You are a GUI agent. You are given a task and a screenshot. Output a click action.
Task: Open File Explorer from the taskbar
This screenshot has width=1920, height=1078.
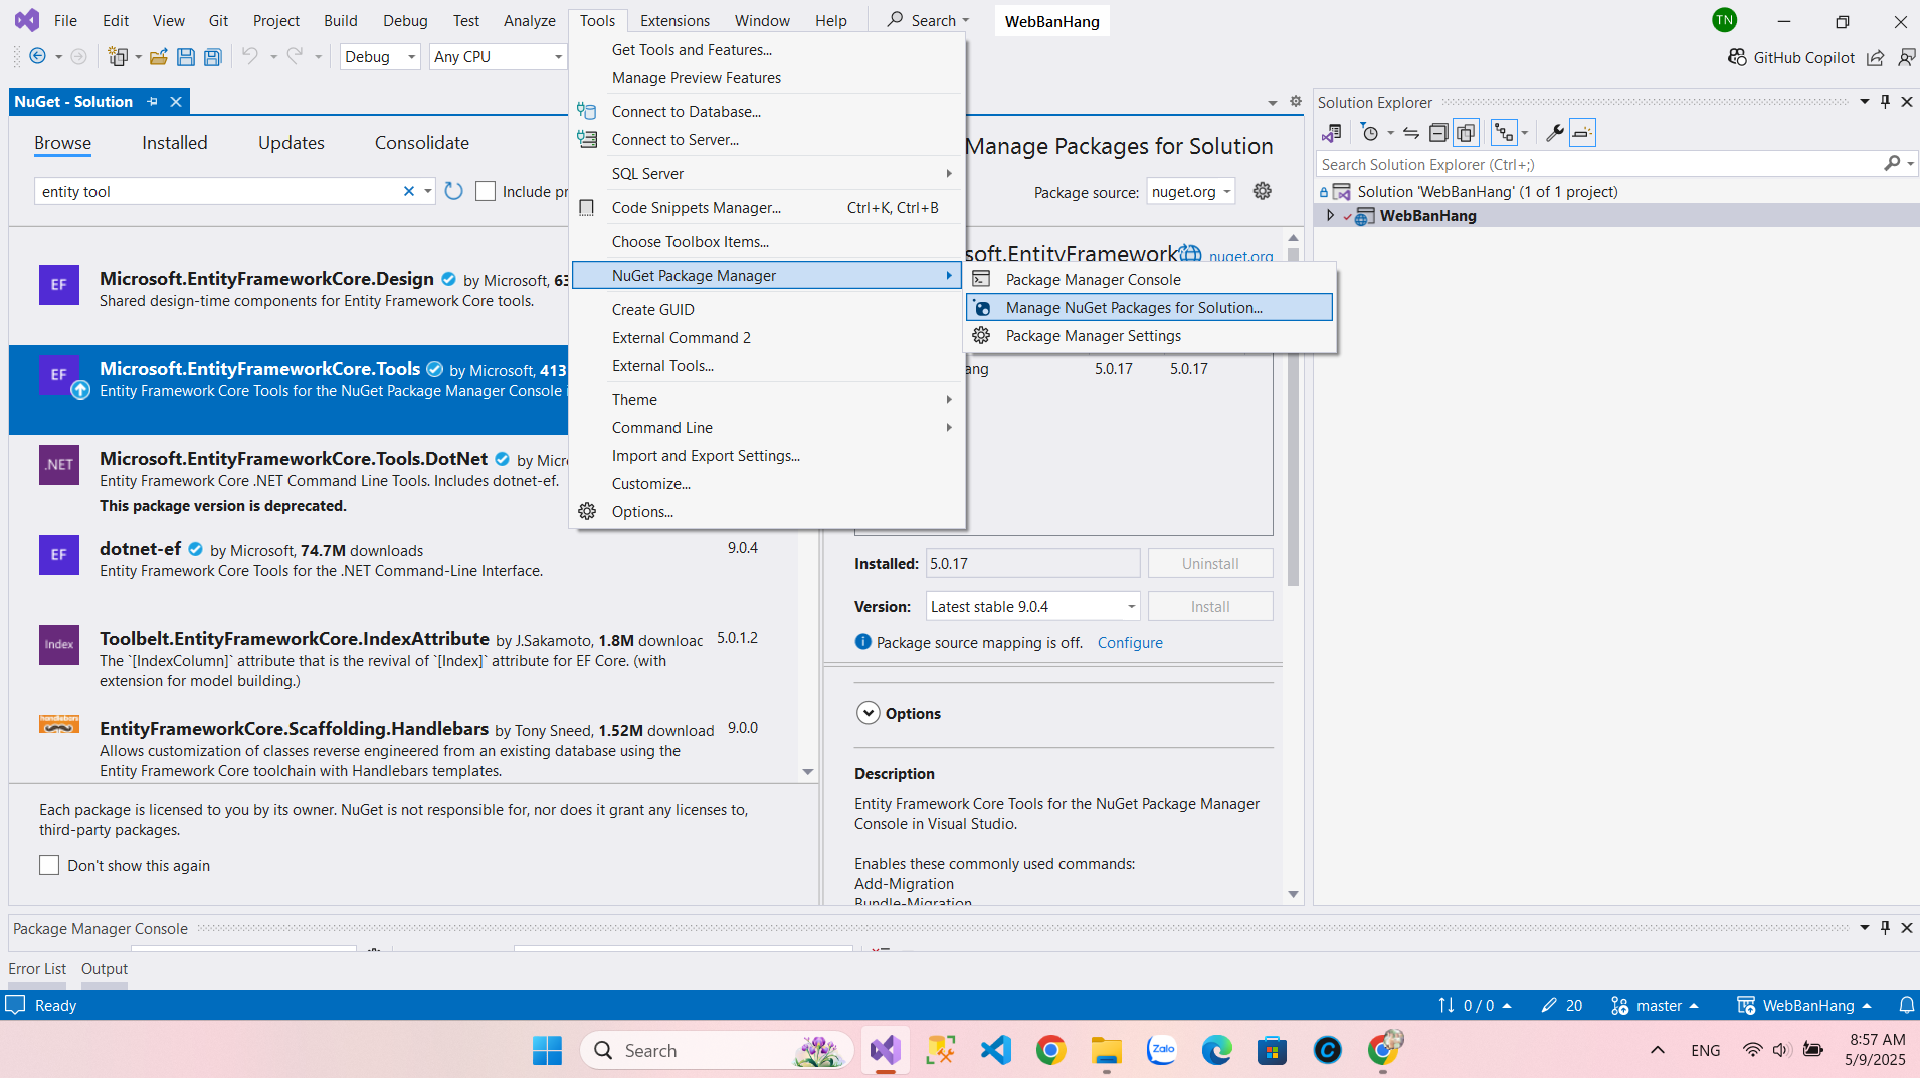tap(1106, 1050)
